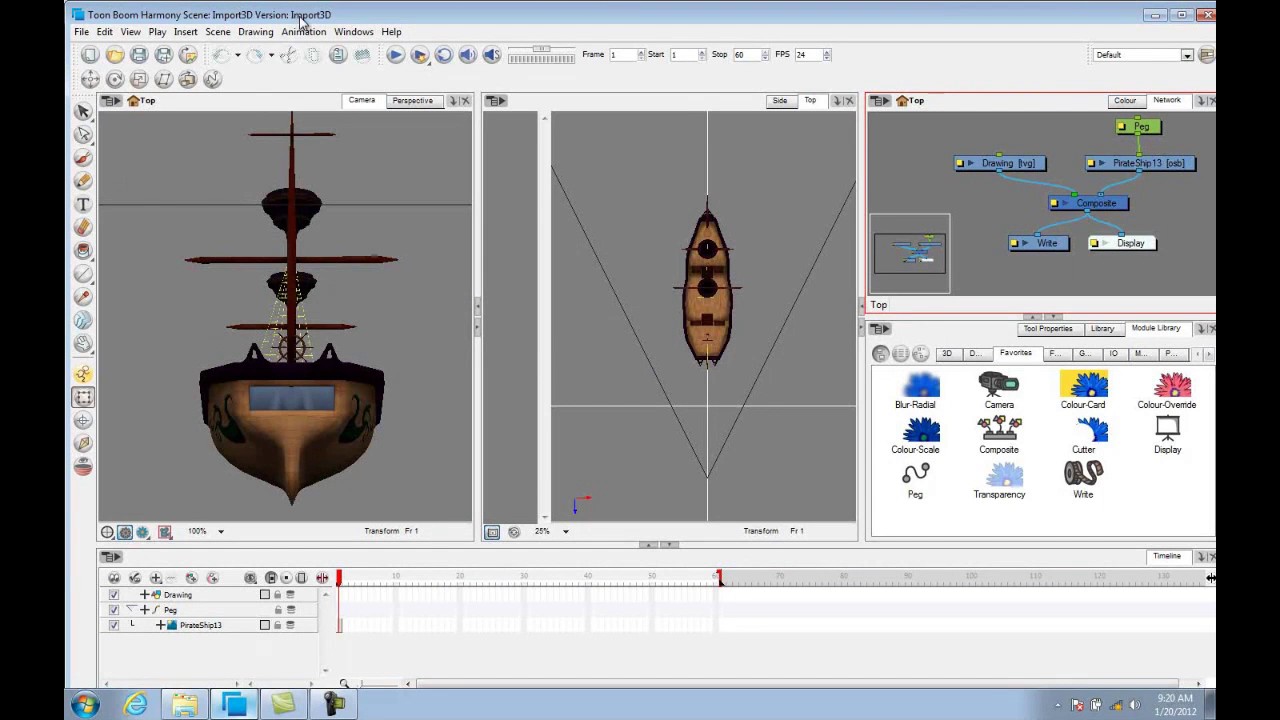
Task: Pick the Colour-Card module
Action: [x=1083, y=391]
